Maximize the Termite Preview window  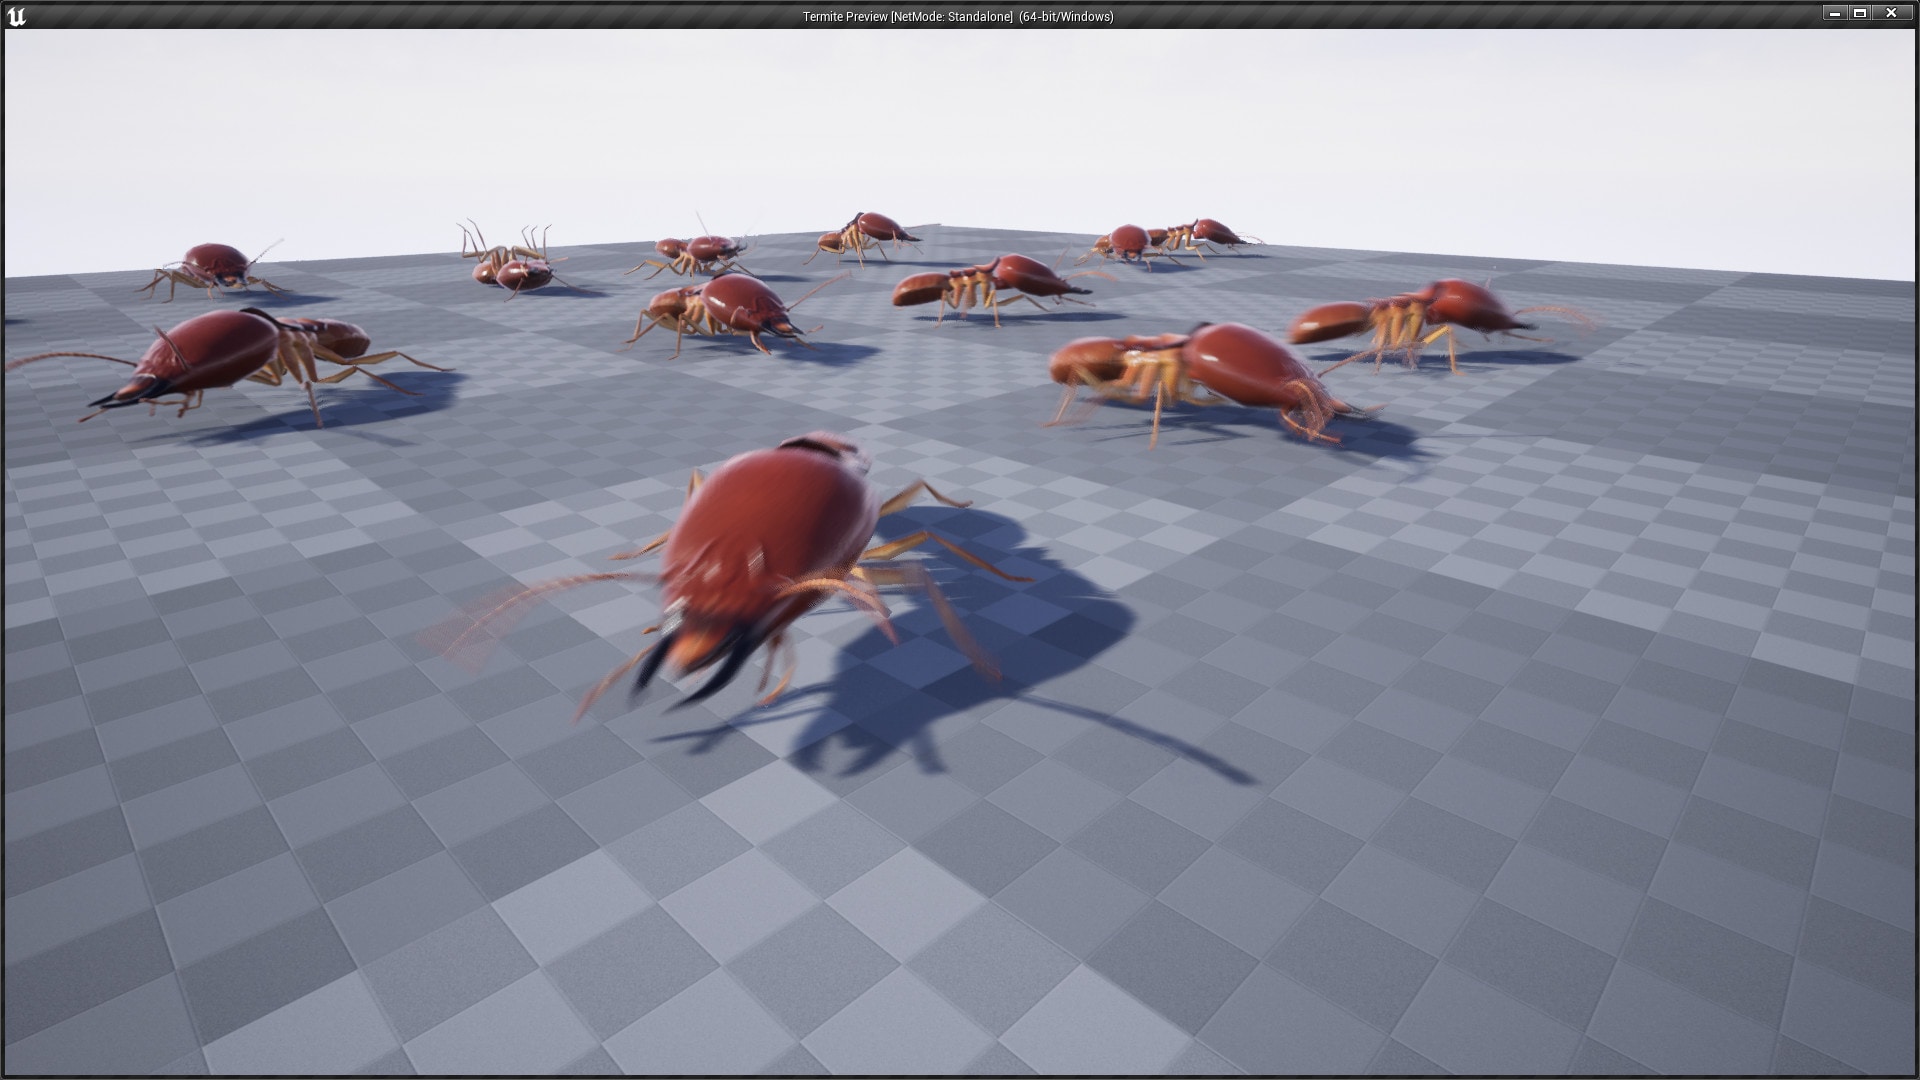pyautogui.click(x=1863, y=14)
